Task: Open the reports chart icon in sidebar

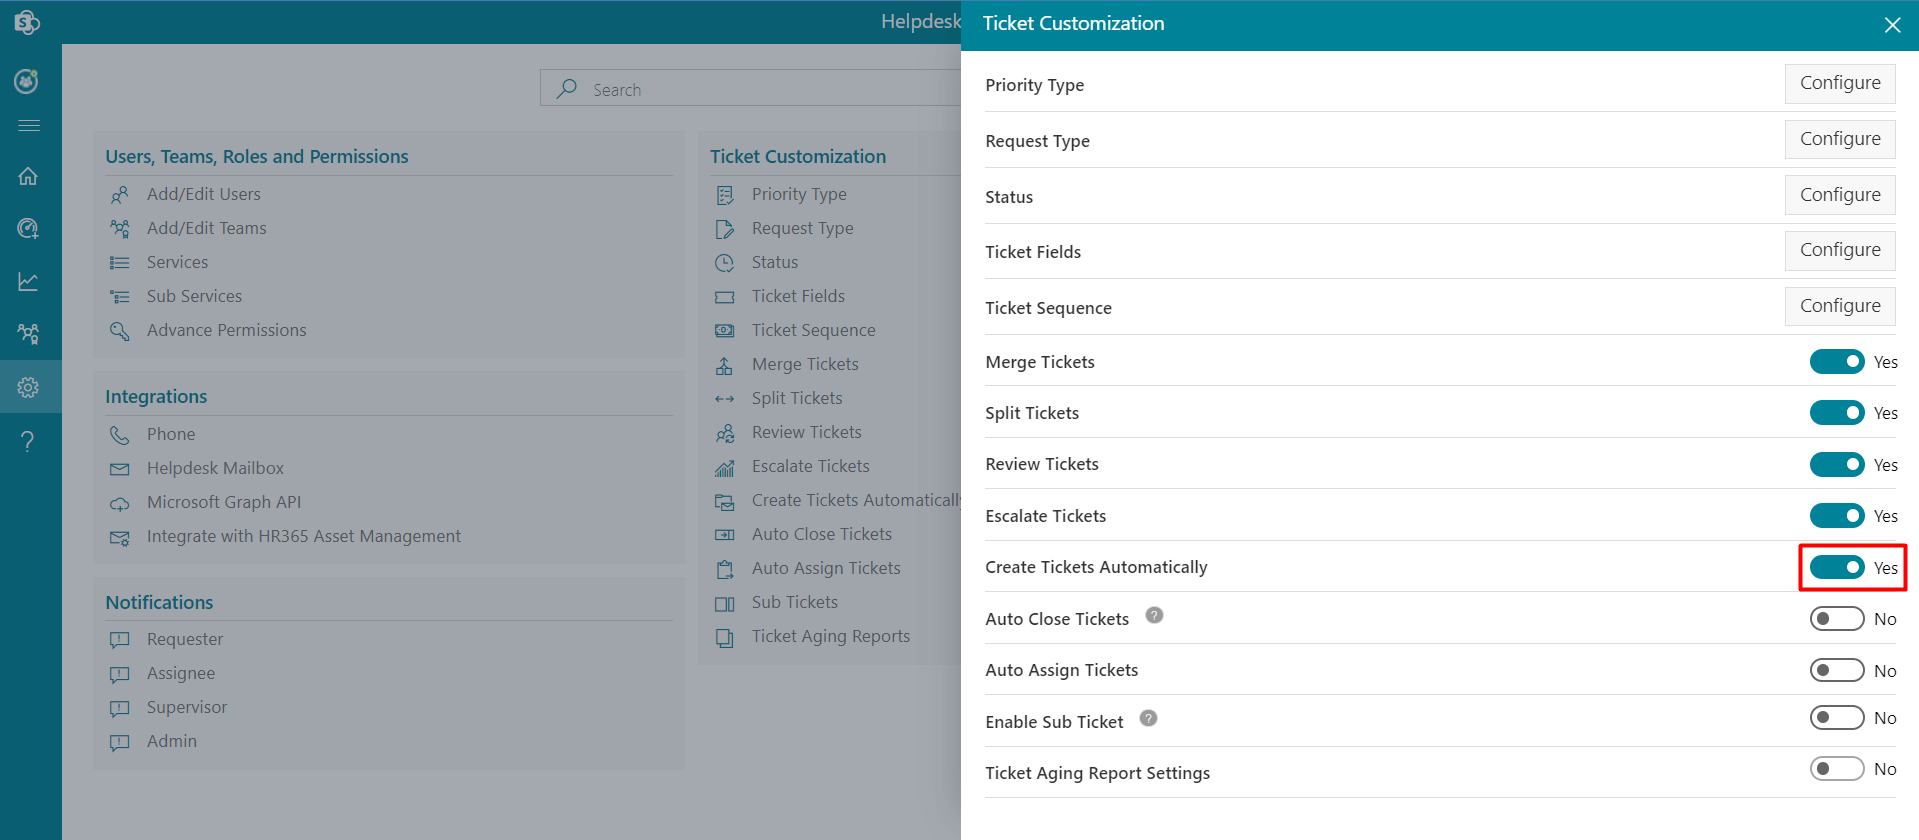Action: 28,282
